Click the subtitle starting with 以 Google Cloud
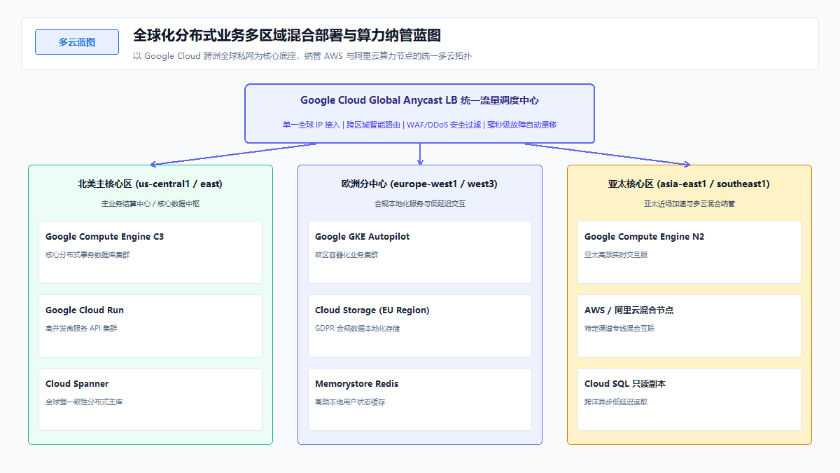 point(302,56)
